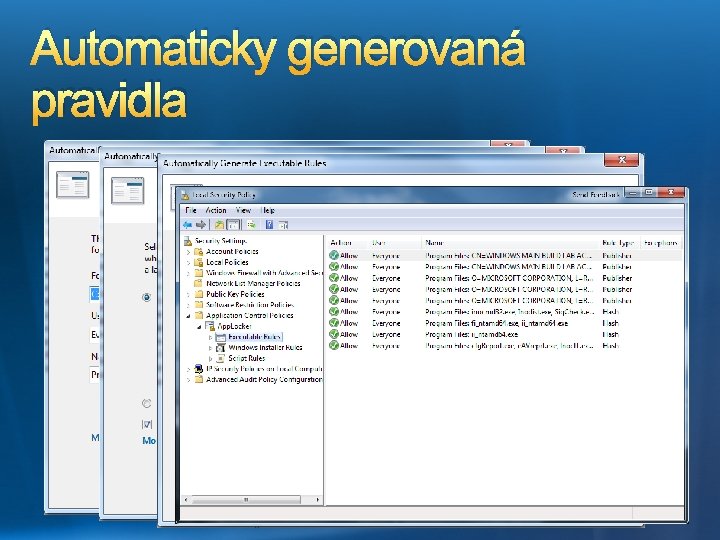Click the blue link below the checkbox in second window
The width and height of the screenshot is (720, 540).
click(x=149, y=441)
